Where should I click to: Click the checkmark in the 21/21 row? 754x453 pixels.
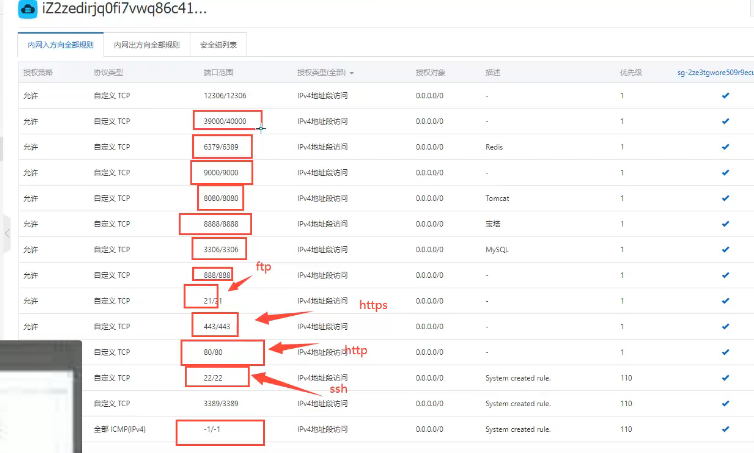click(x=725, y=301)
